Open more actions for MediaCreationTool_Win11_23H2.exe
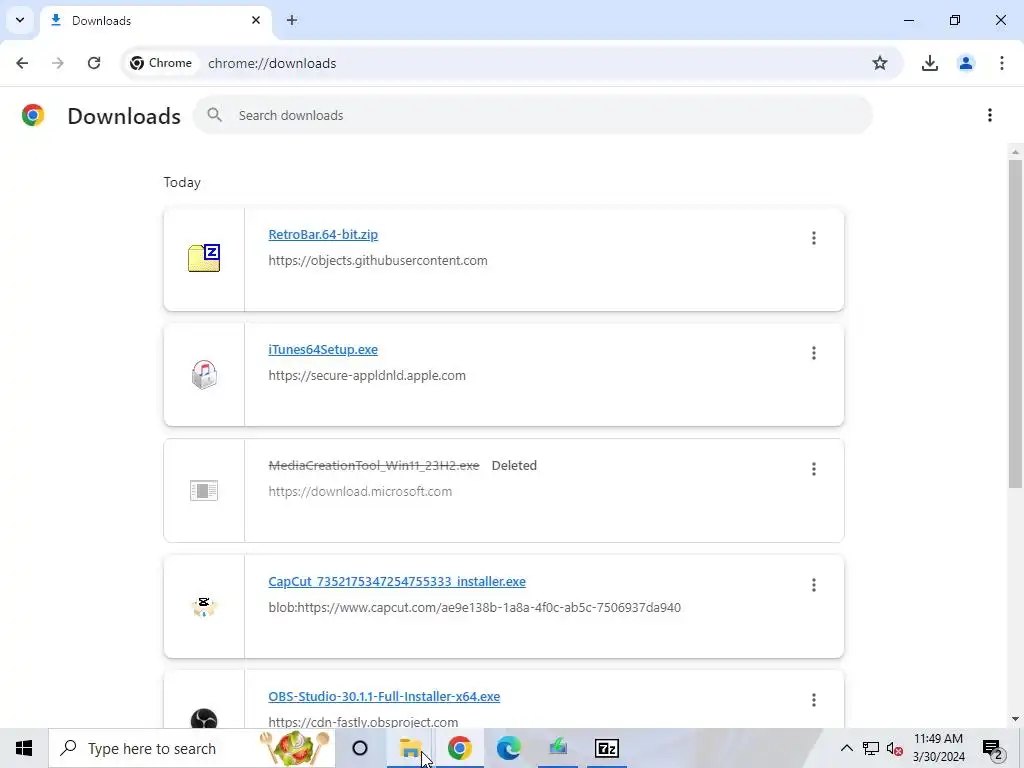This screenshot has height=768, width=1024. tap(814, 469)
